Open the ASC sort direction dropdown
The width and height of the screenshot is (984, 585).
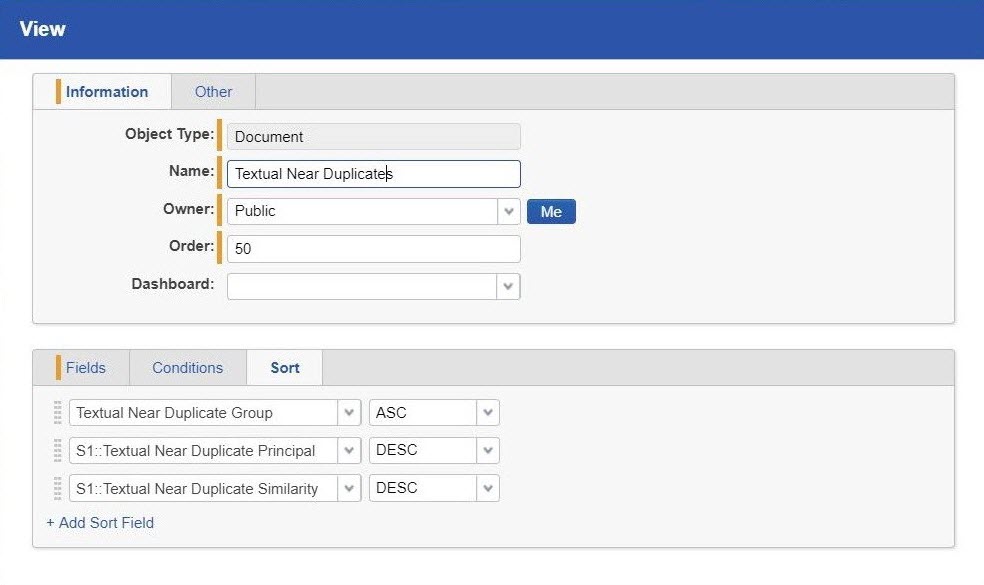coord(488,412)
